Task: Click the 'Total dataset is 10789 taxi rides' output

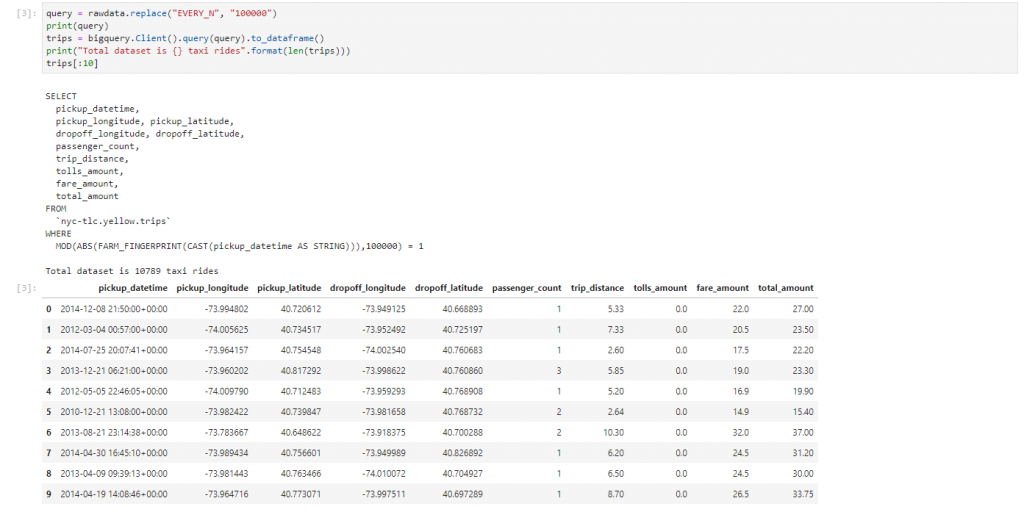Action: pos(132,271)
